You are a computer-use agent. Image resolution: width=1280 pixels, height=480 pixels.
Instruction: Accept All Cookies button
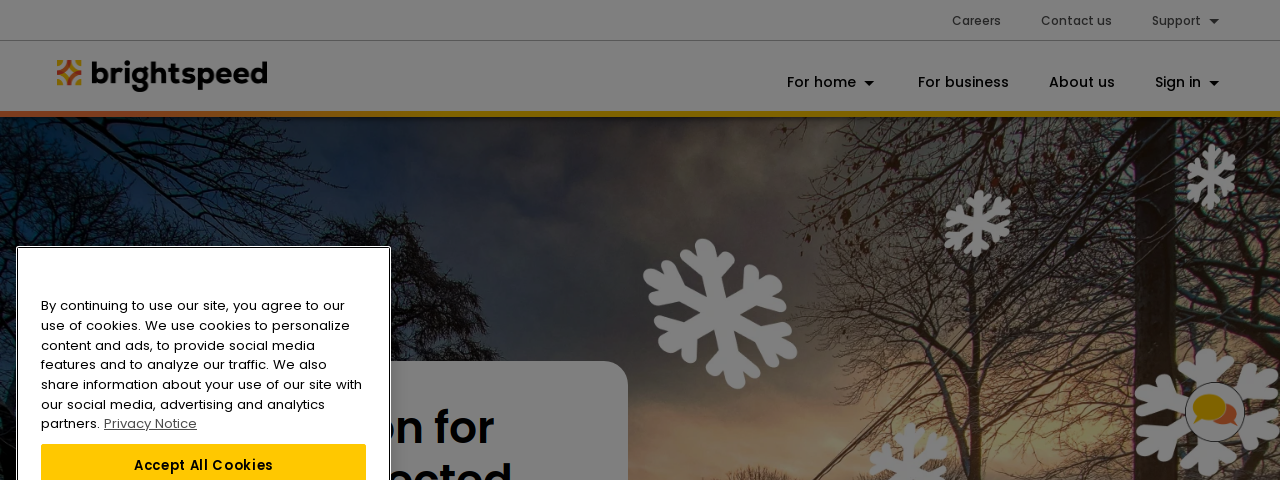(x=203, y=462)
